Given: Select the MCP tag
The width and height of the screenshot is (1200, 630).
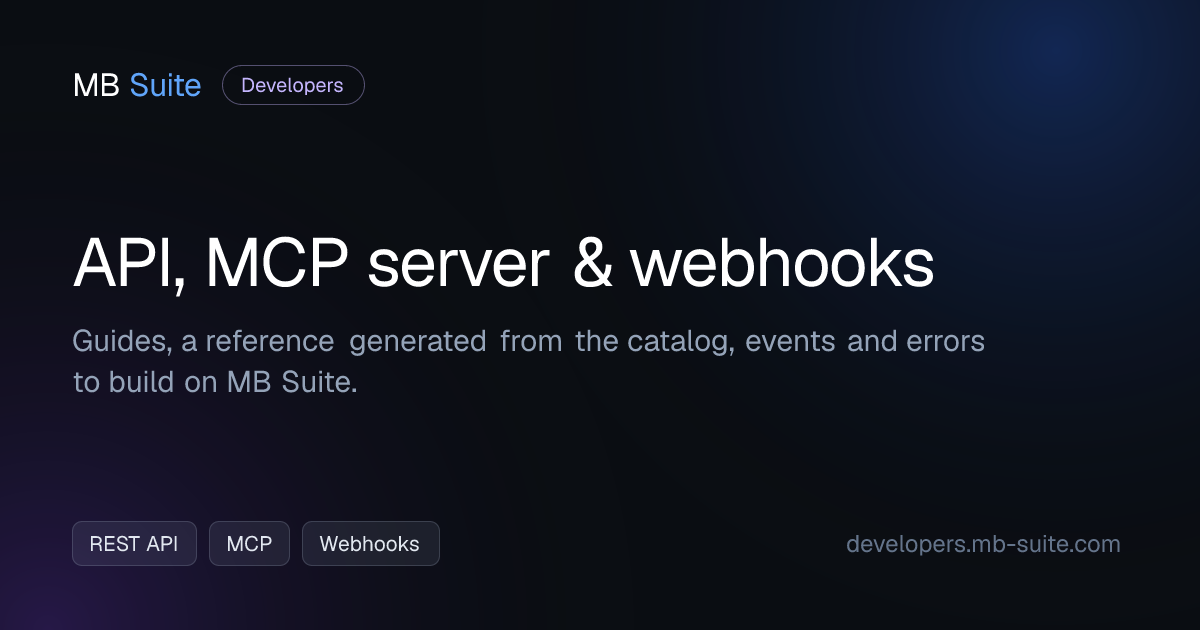Looking at the screenshot, I should click(249, 544).
